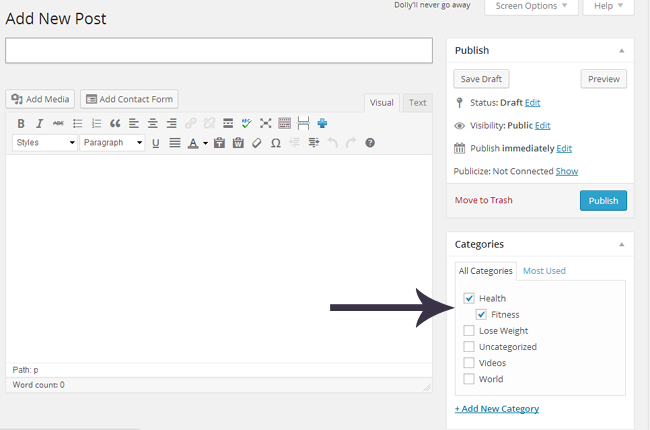Click the Preview button
This screenshot has height=430, width=650.
(x=604, y=79)
